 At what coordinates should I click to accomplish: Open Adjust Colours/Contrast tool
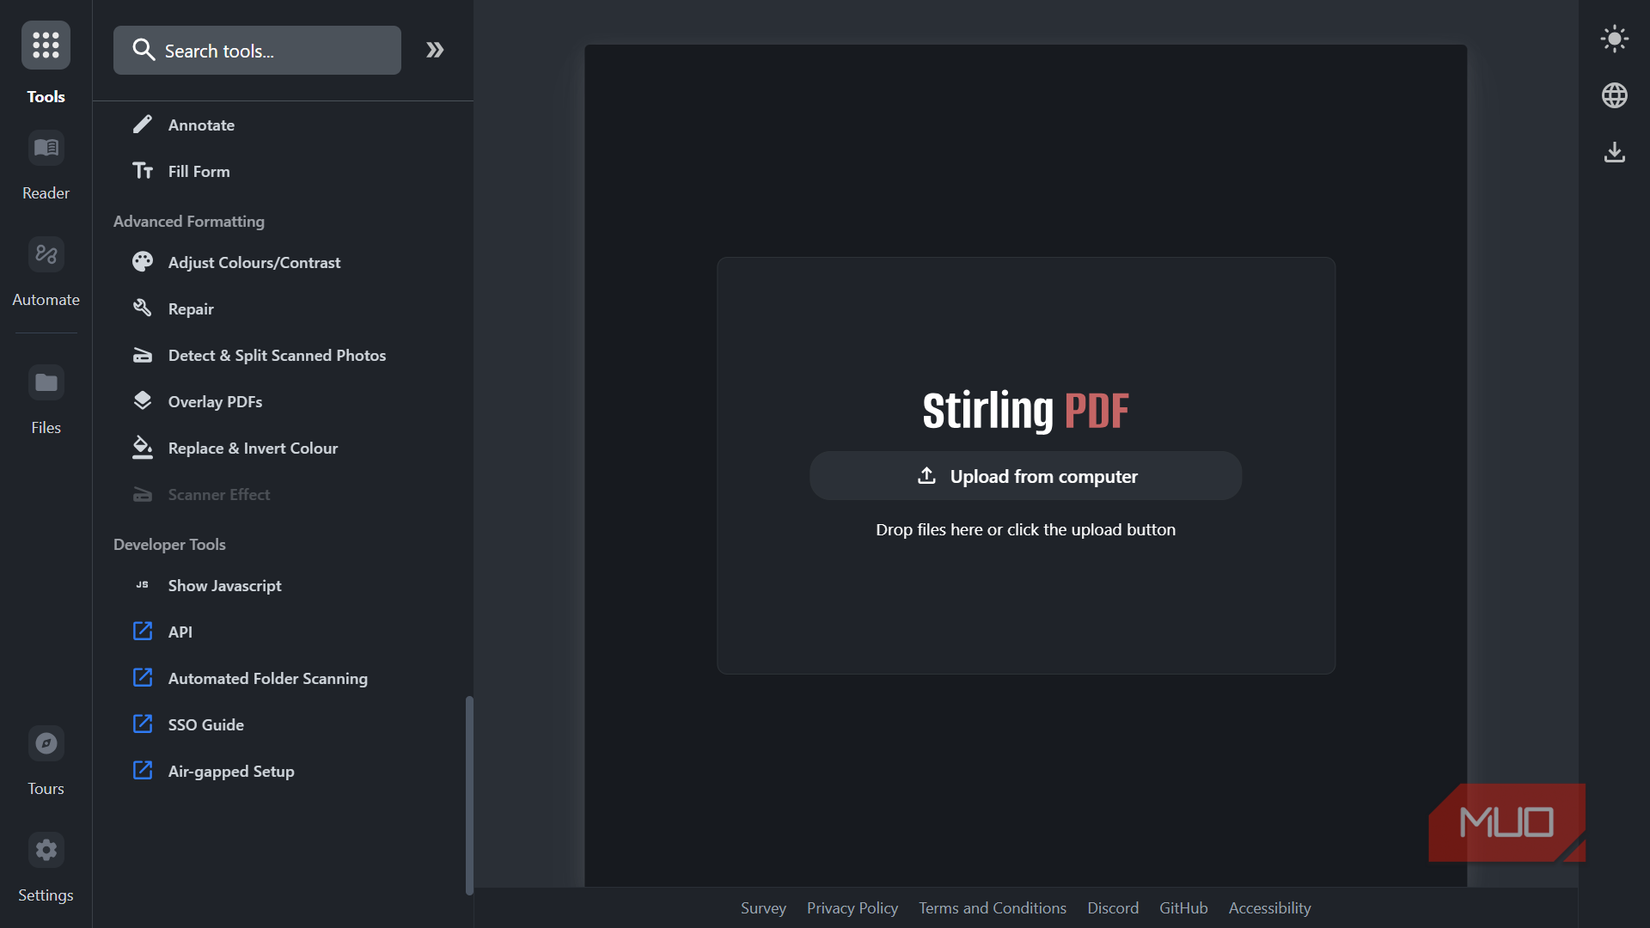click(254, 262)
